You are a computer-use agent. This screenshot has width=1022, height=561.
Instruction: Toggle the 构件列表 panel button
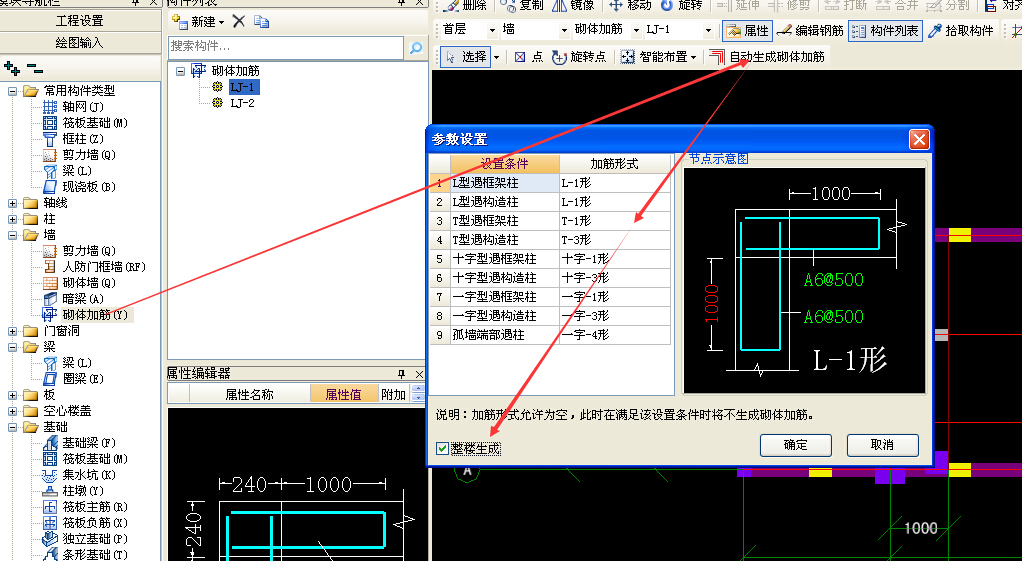886,31
